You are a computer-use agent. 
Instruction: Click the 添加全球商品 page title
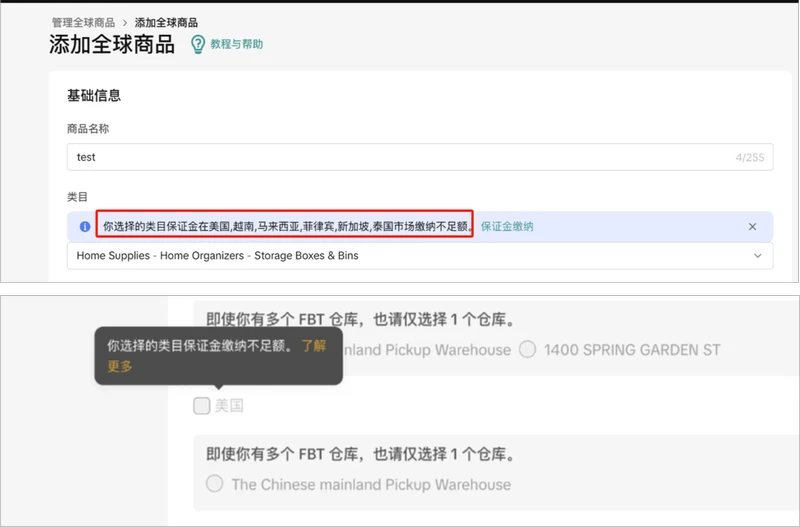pos(111,45)
